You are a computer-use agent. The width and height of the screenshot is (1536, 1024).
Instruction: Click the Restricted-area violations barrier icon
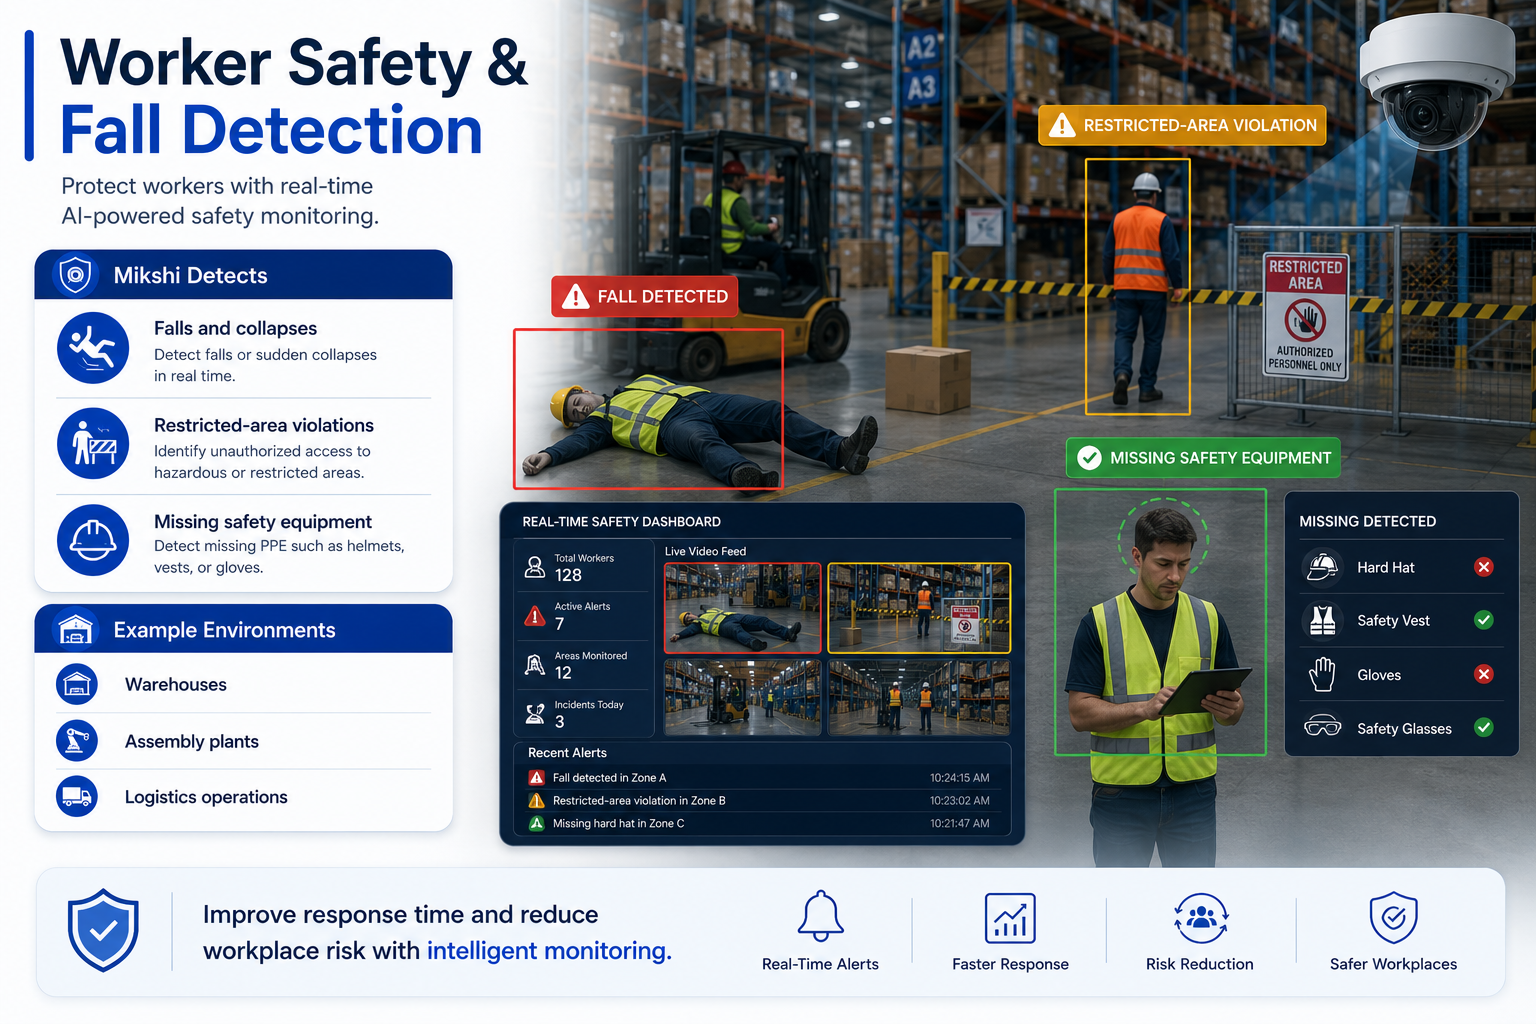pos(93,444)
